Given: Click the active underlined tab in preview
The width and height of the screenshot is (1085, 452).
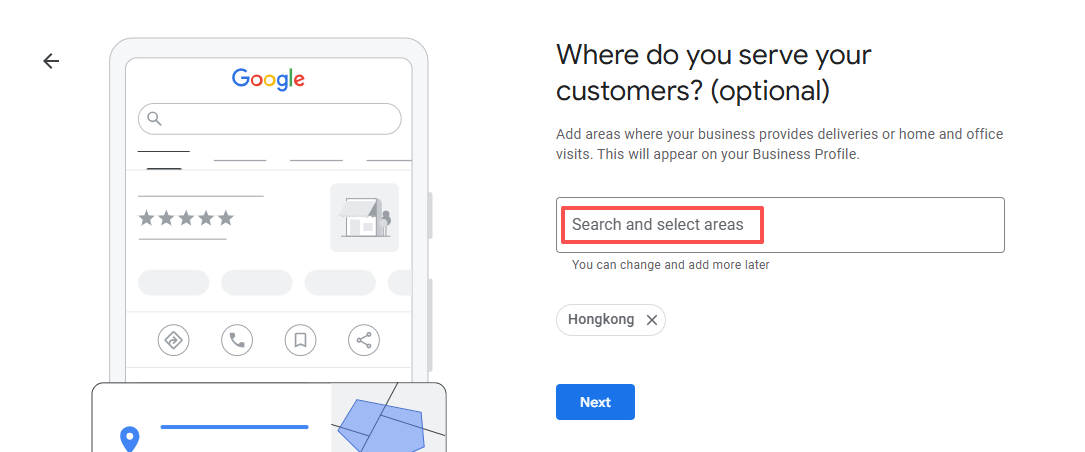Looking at the screenshot, I should point(163,156).
